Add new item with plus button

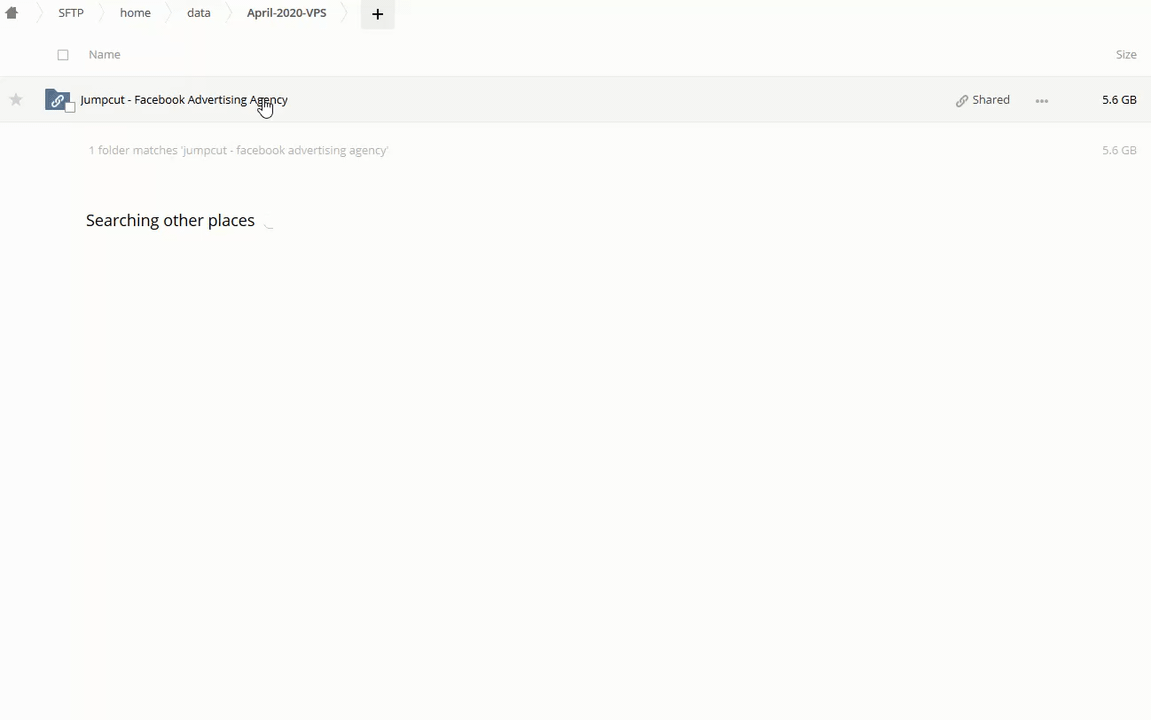(377, 14)
